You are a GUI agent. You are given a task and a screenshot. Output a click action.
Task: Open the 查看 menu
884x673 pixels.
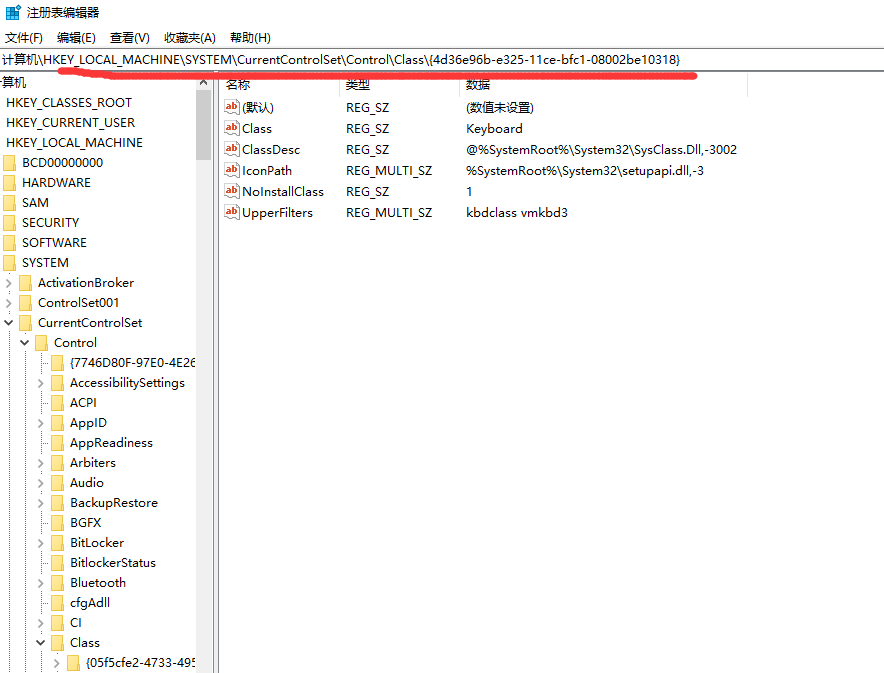point(129,37)
